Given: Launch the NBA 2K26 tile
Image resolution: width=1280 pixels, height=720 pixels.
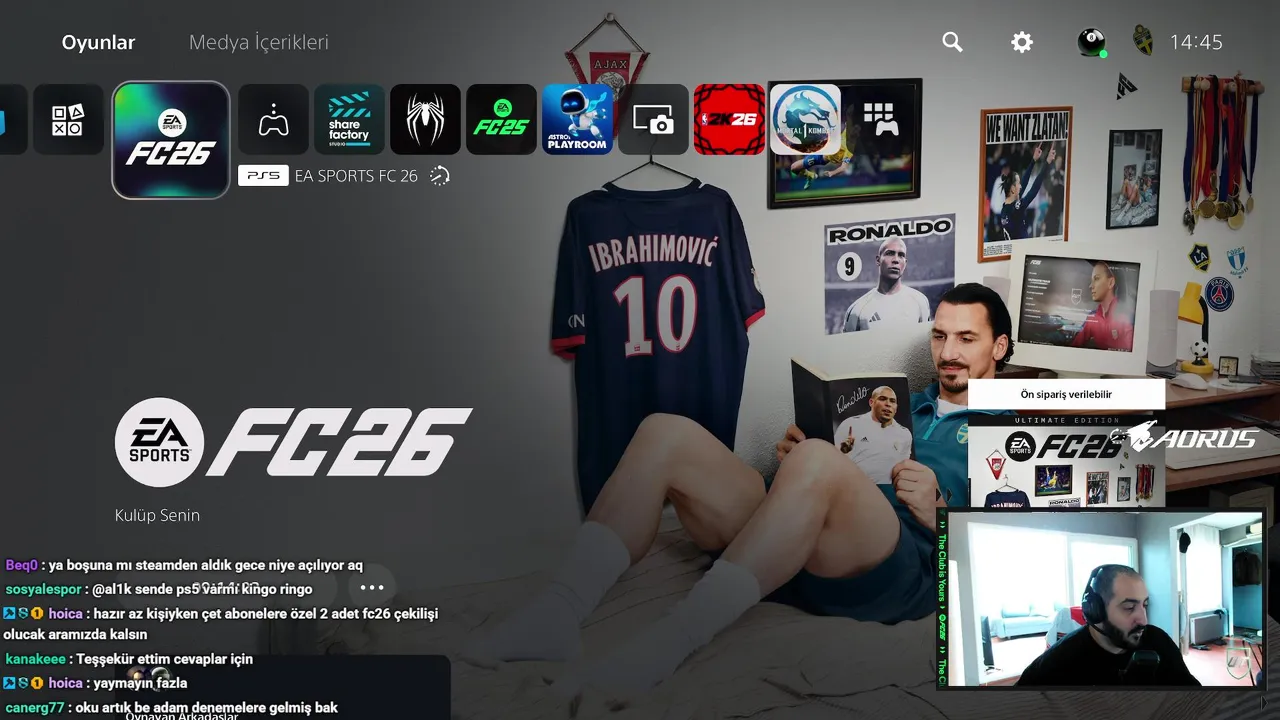Looking at the screenshot, I should pos(729,119).
